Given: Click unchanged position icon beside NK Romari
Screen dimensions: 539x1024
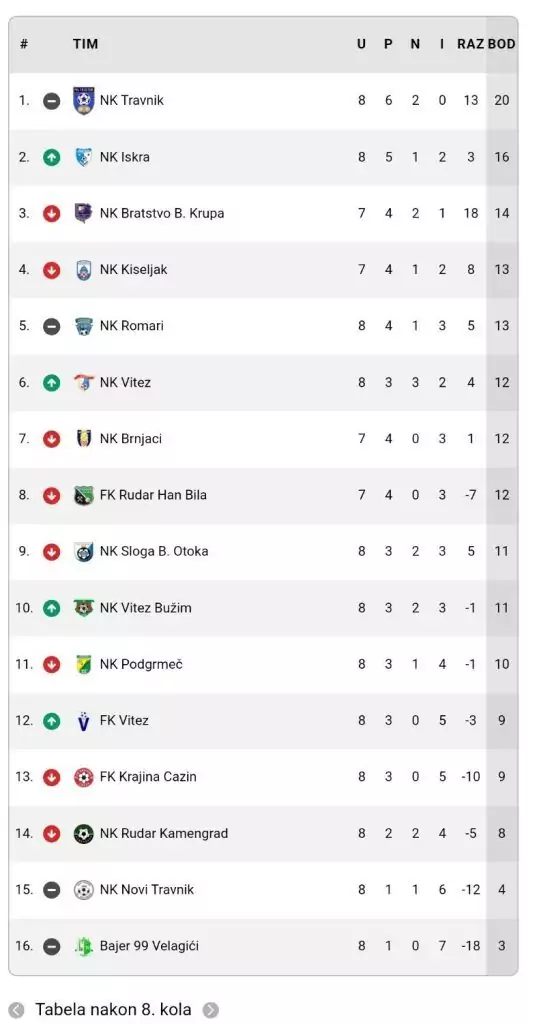Looking at the screenshot, I should pyautogui.click(x=52, y=326).
